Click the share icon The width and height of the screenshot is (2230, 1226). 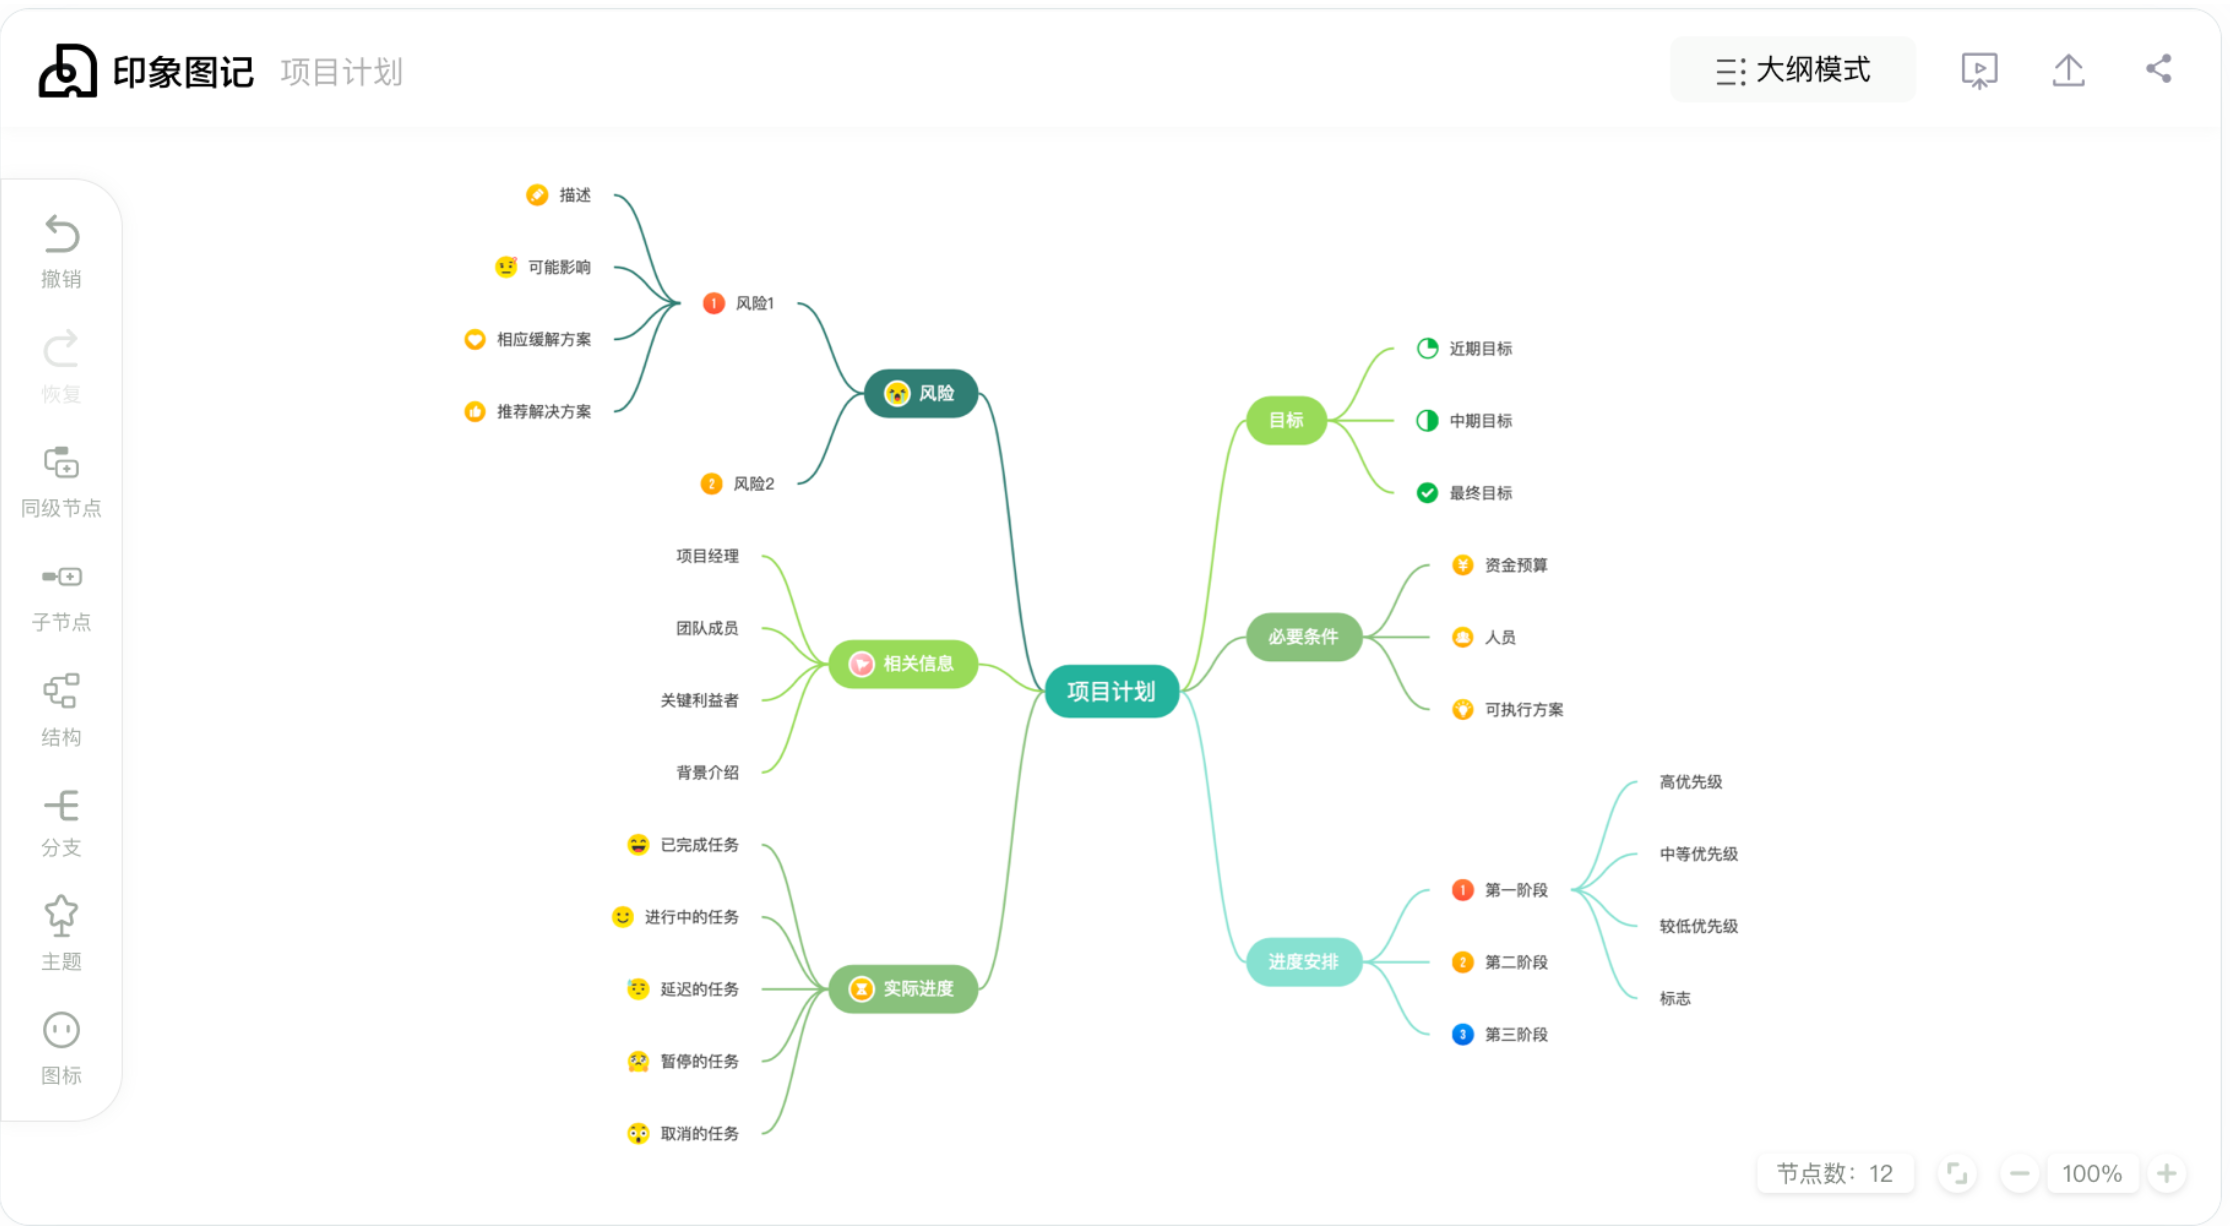click(2159, 69)
